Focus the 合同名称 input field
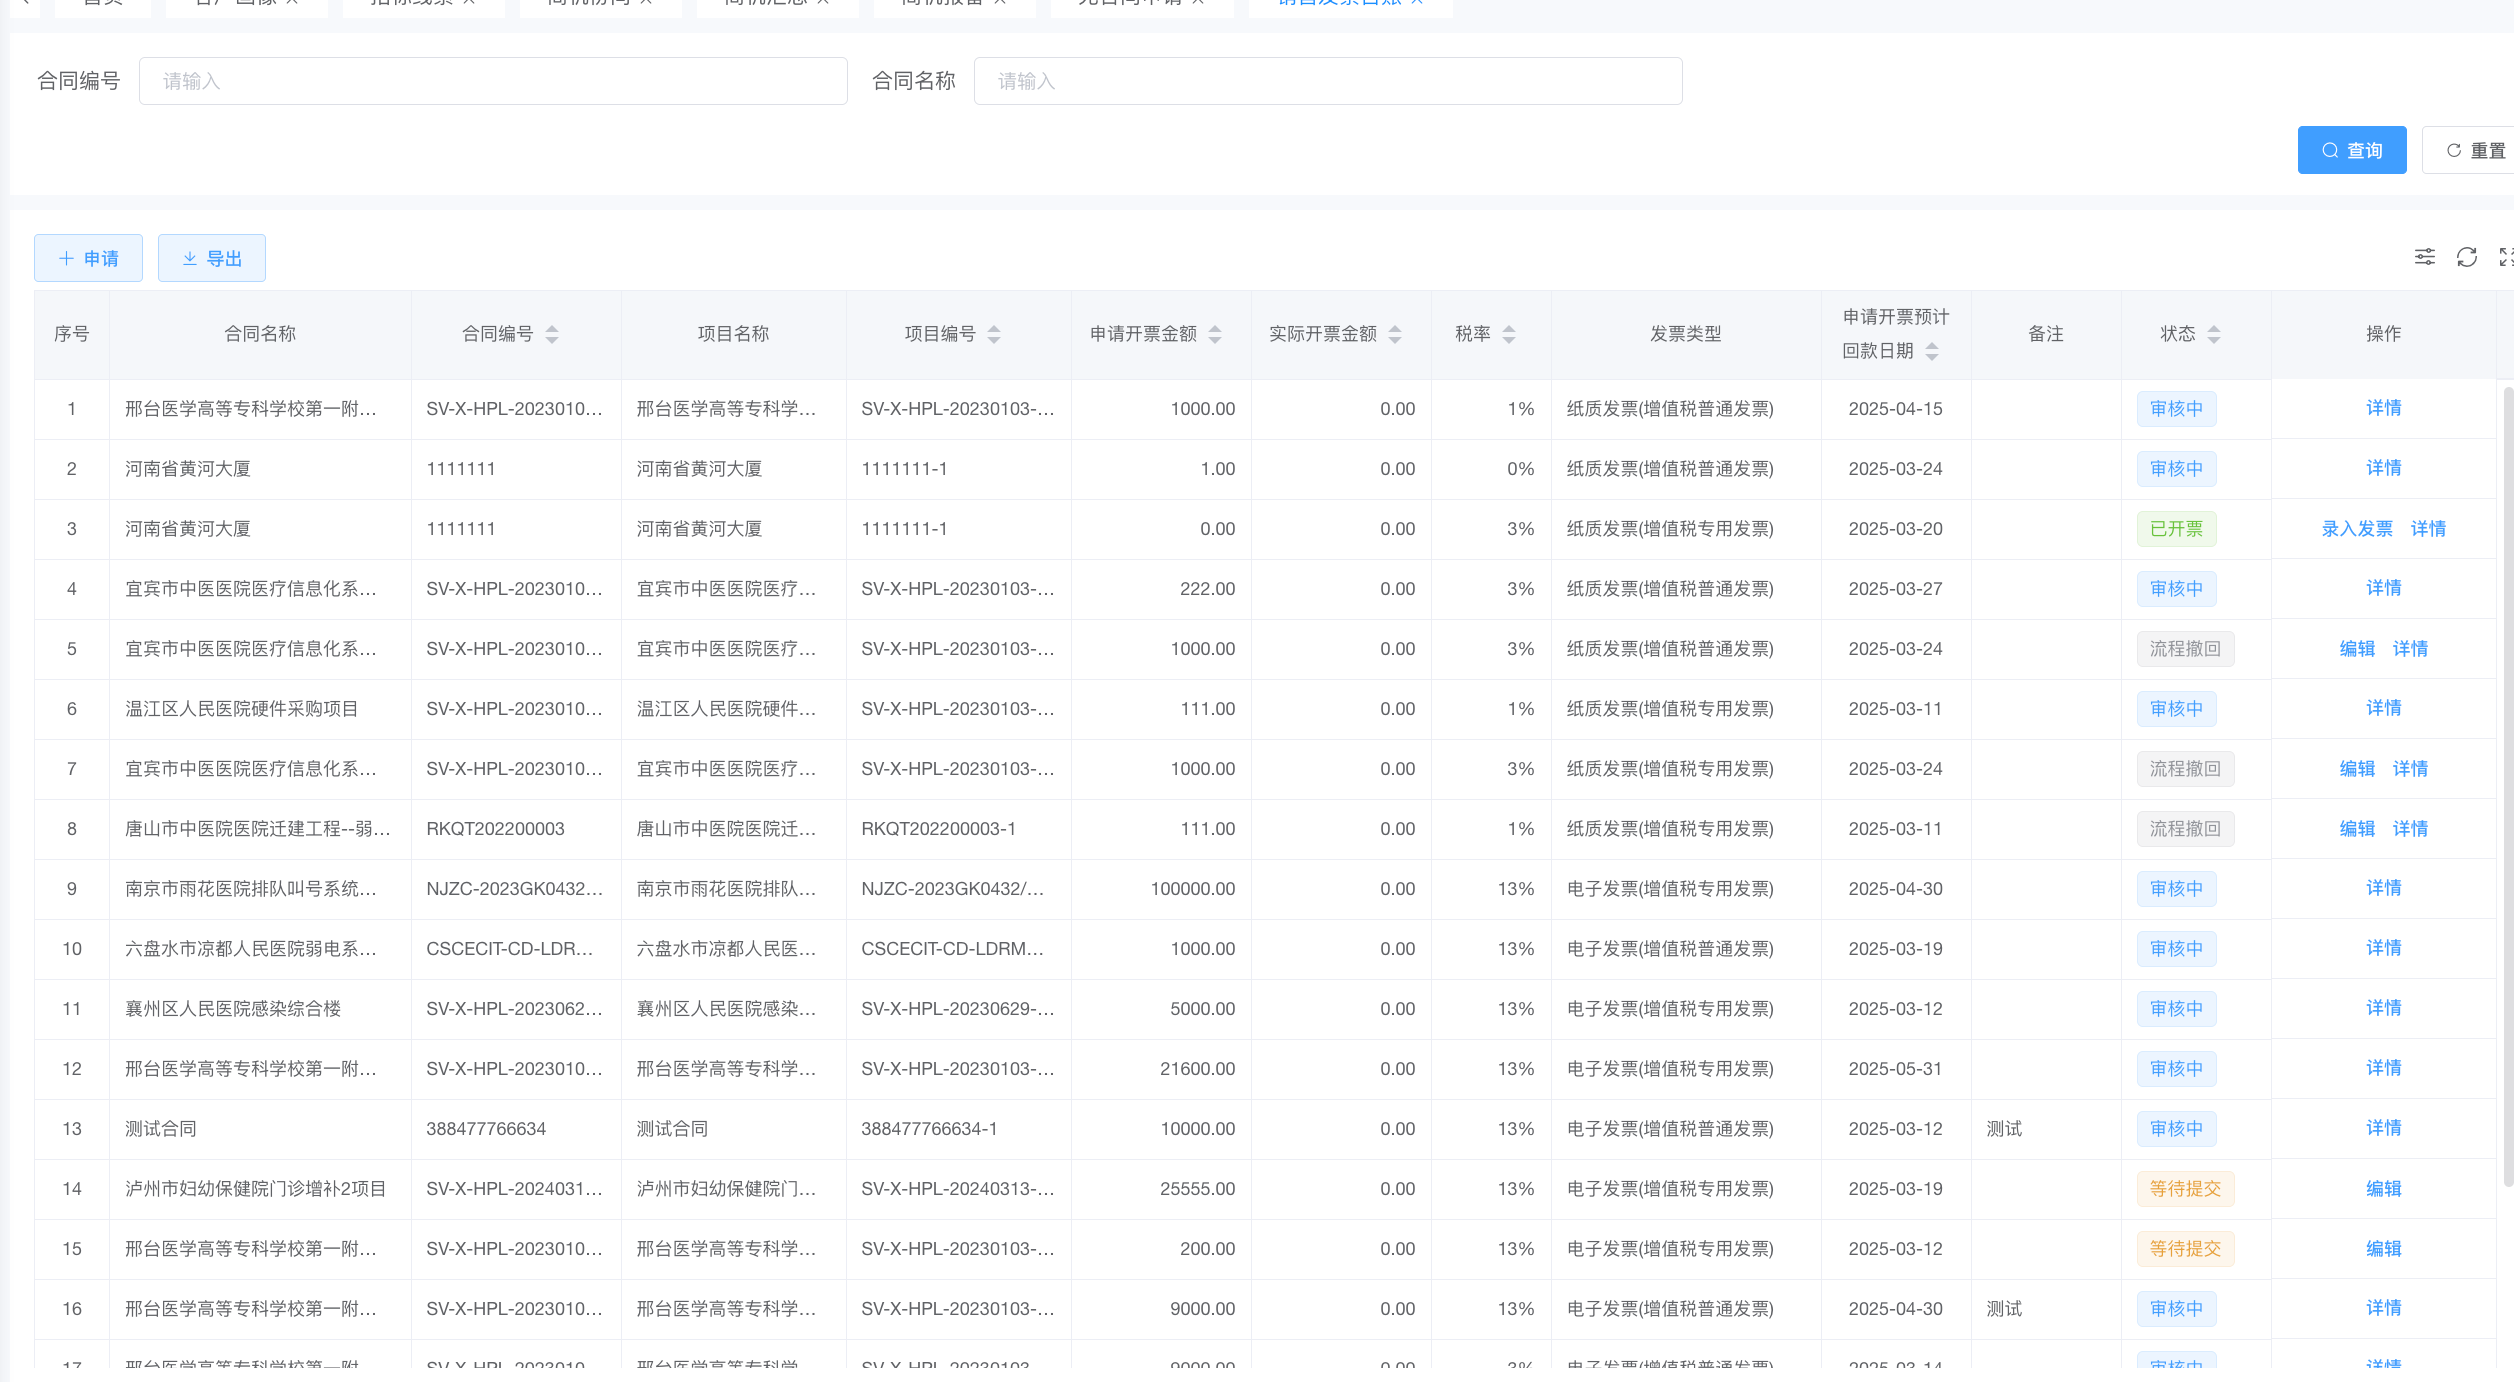Screen dimensions: 2514x1382 coord(1328,81)
